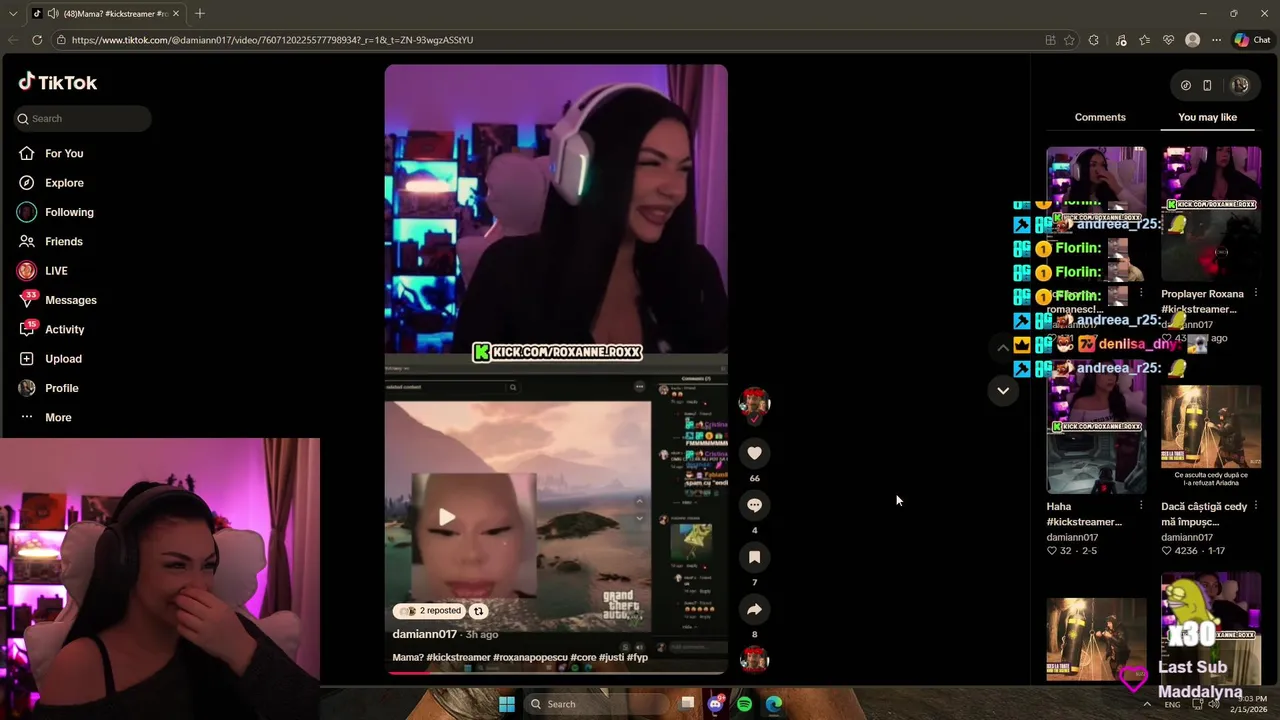Open browser Settings and more menu
The height and width of the screenshot is (720, 1280).
tap(1216, 40)
